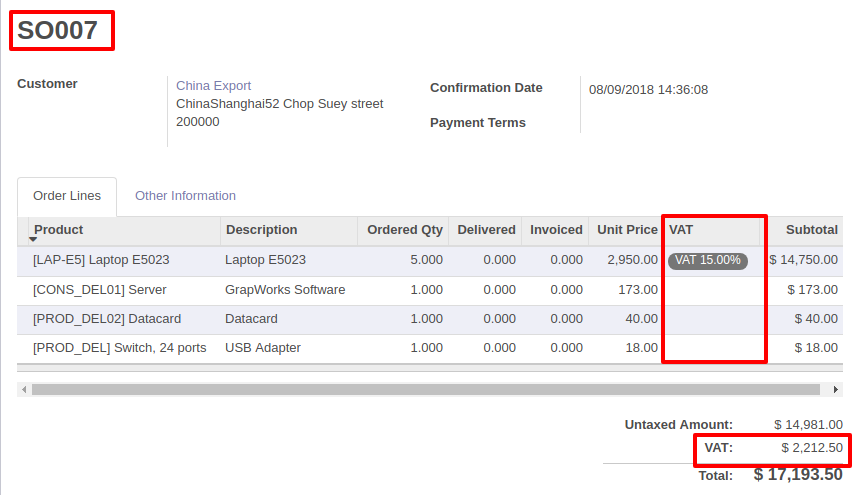
Task: Click the $ 173.00 subtotal cell
Action: [x=812, y=290]
